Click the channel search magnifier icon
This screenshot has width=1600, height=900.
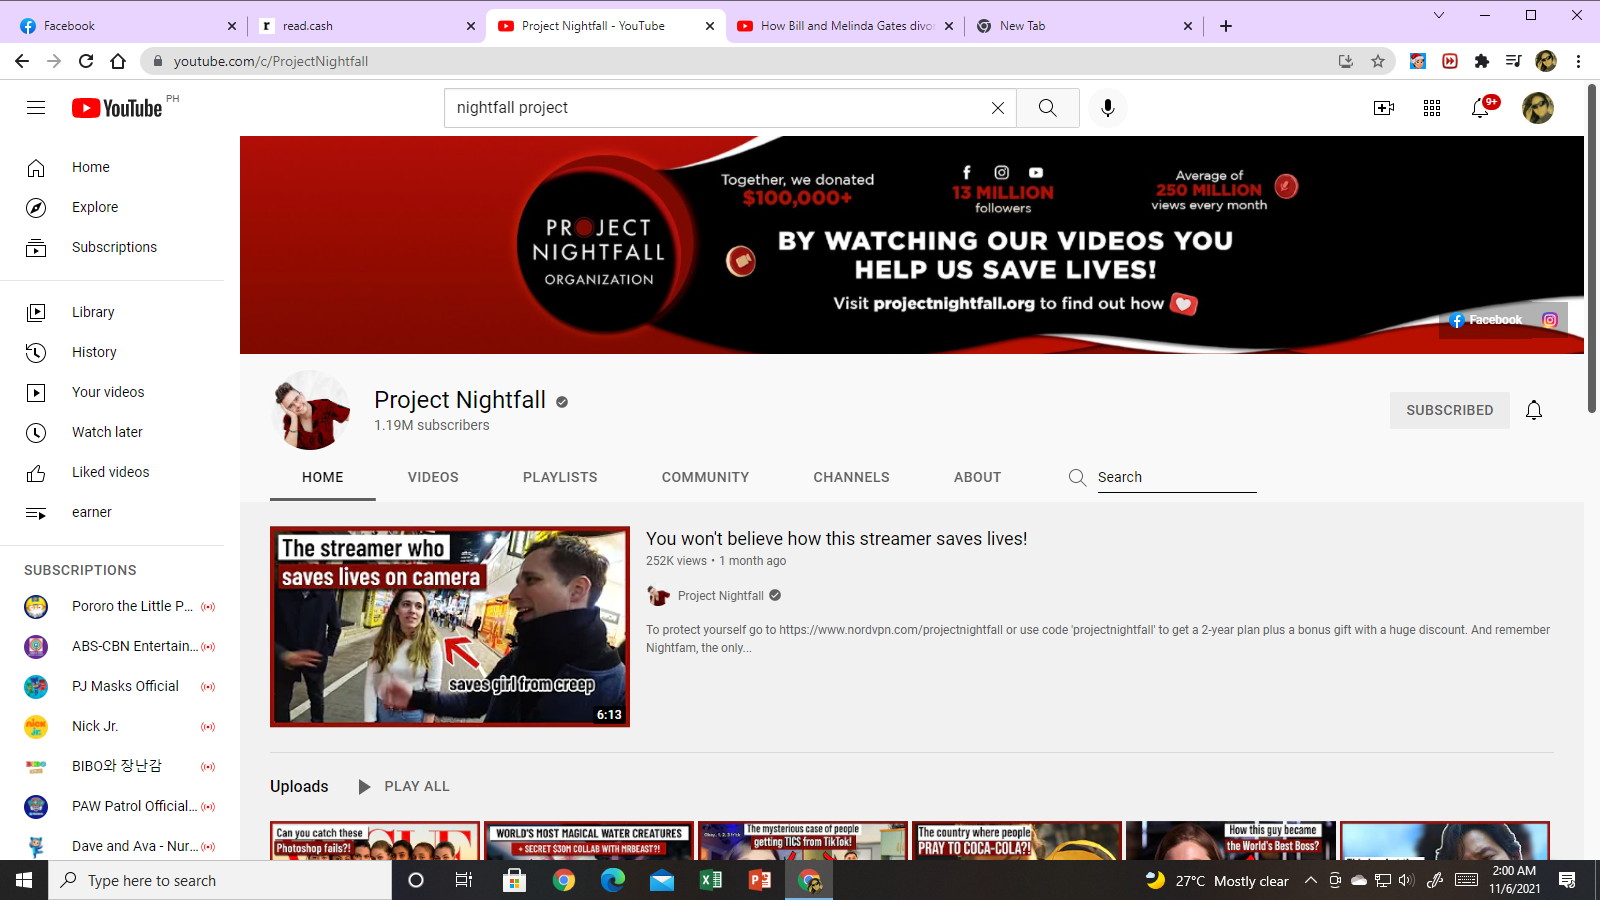click(x=1077, y=477)
